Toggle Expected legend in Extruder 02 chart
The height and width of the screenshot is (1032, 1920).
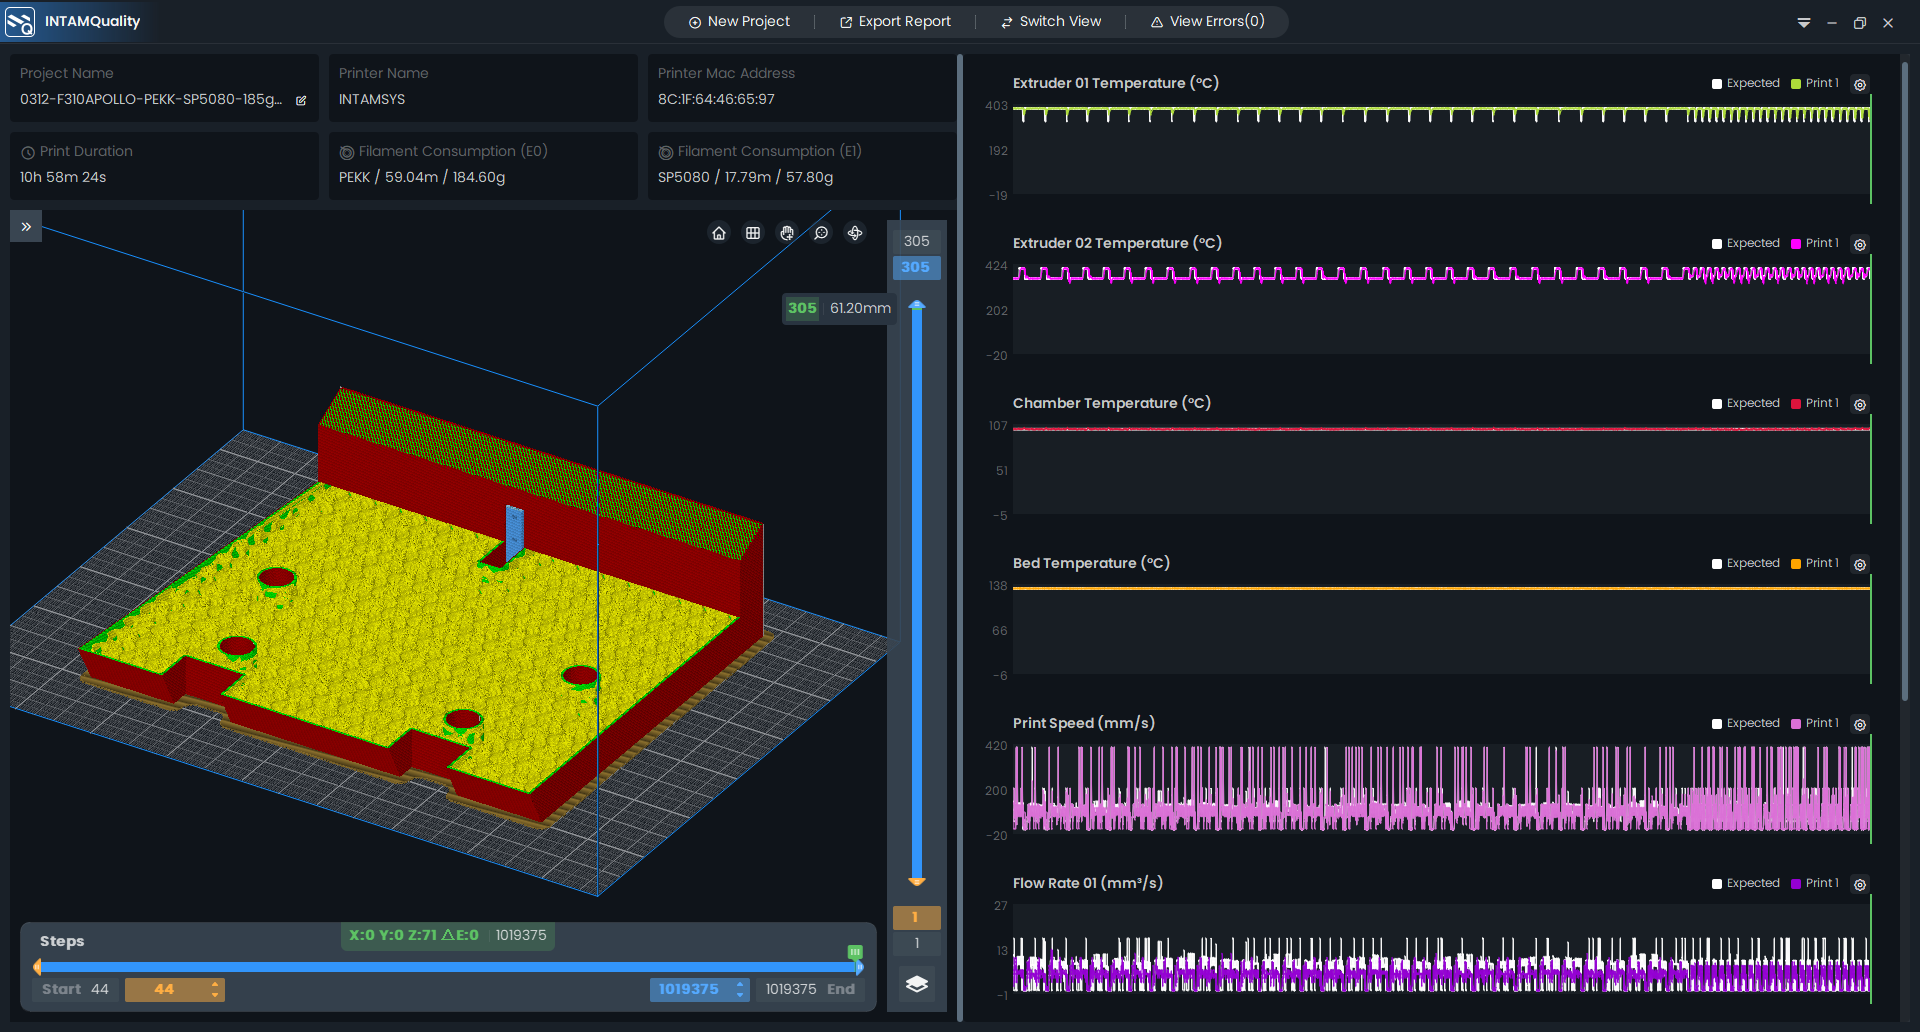pyautogui.click(x=1746, y=243)
